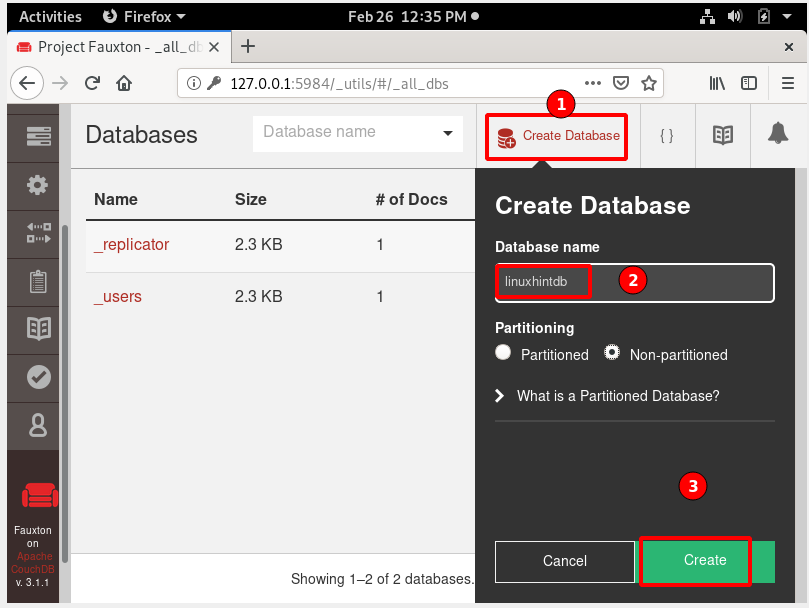Open the documentation book icon in header
809x608 pixels.
(723, 135)
